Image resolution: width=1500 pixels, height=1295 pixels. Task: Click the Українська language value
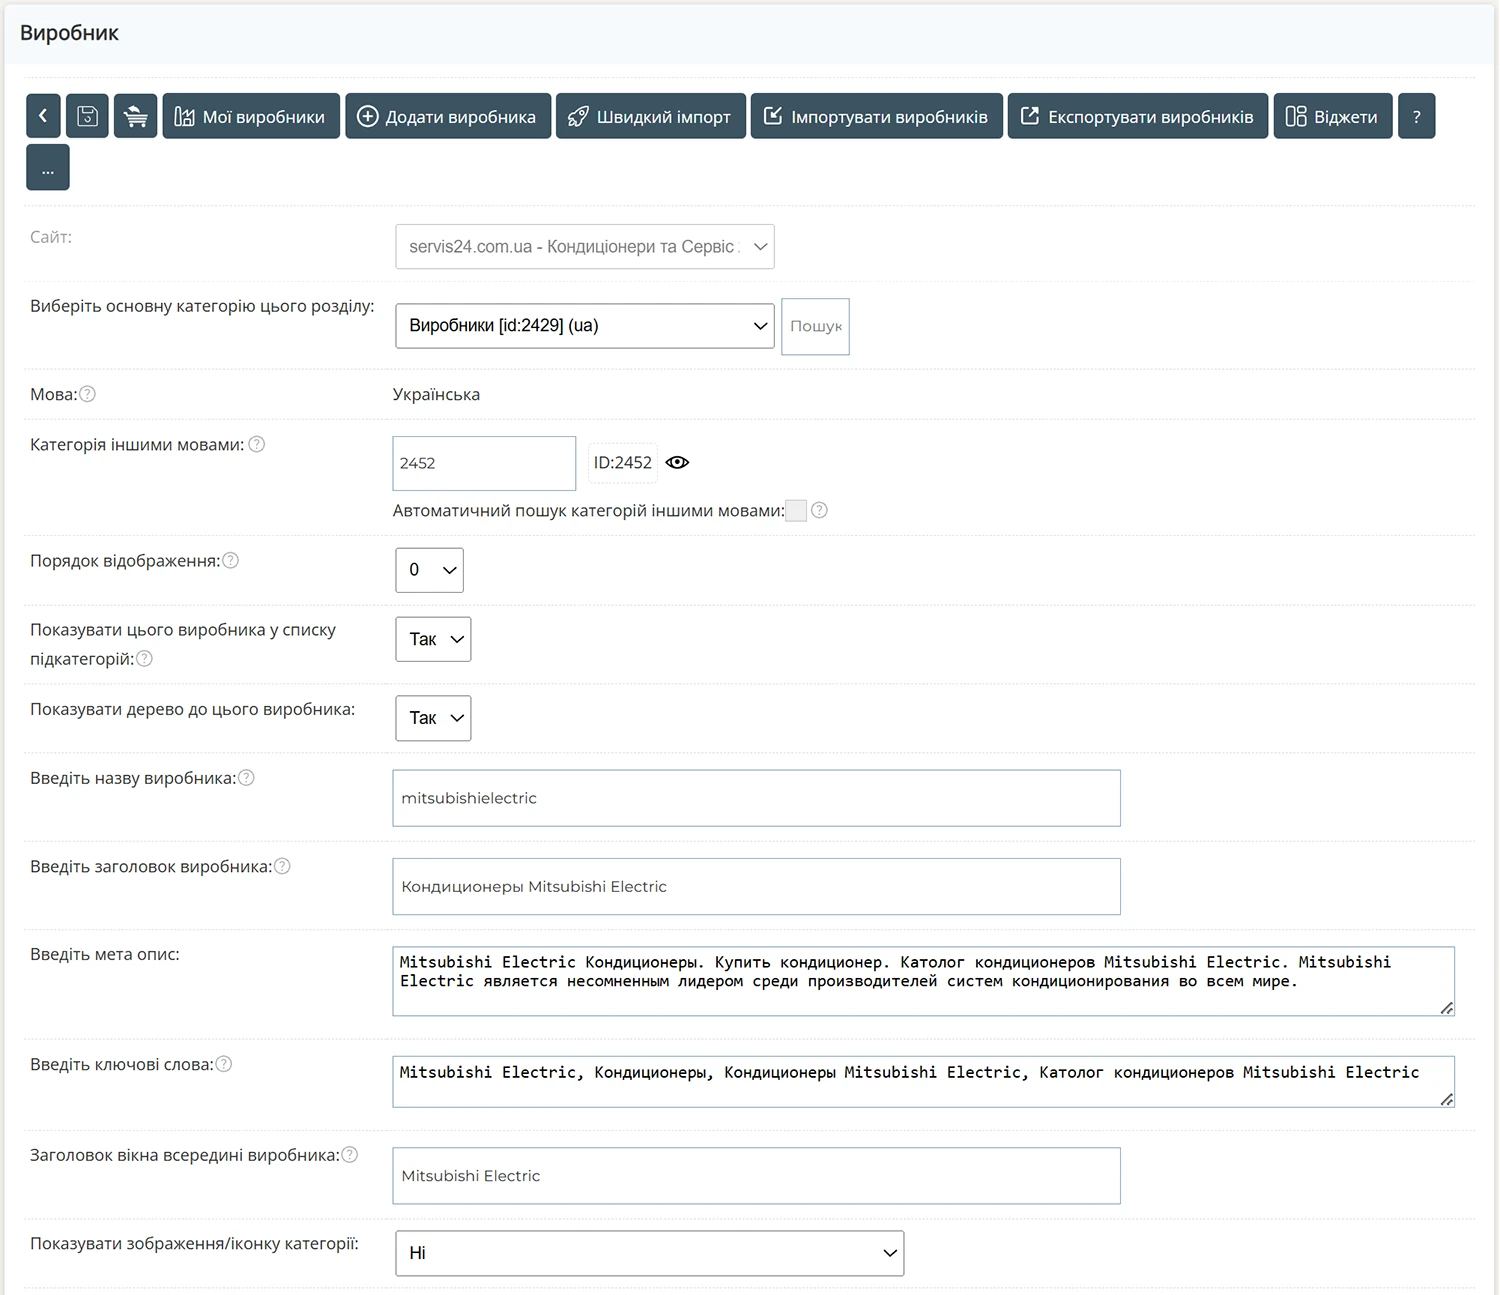click(x=436, y=394)
